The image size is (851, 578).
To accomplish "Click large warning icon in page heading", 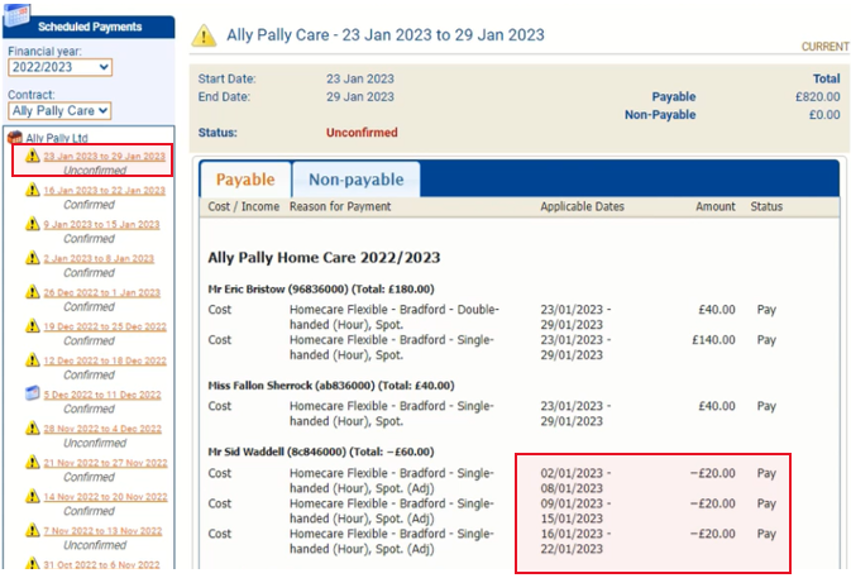I will coord(204,36).
